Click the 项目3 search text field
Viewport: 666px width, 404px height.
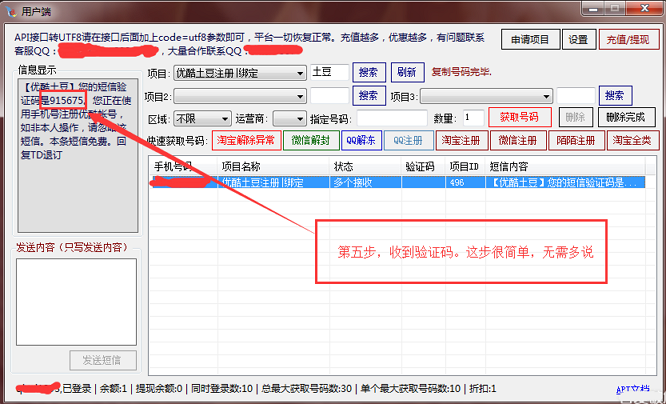pos(576,96)
